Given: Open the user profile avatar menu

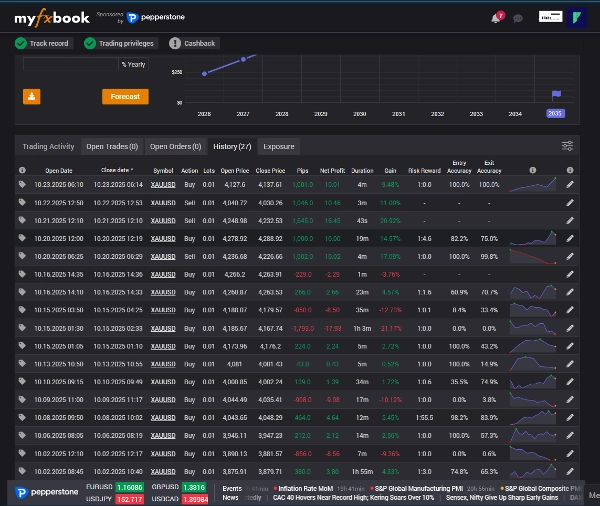Looking at the screenshot, I should tap(579, 17).
